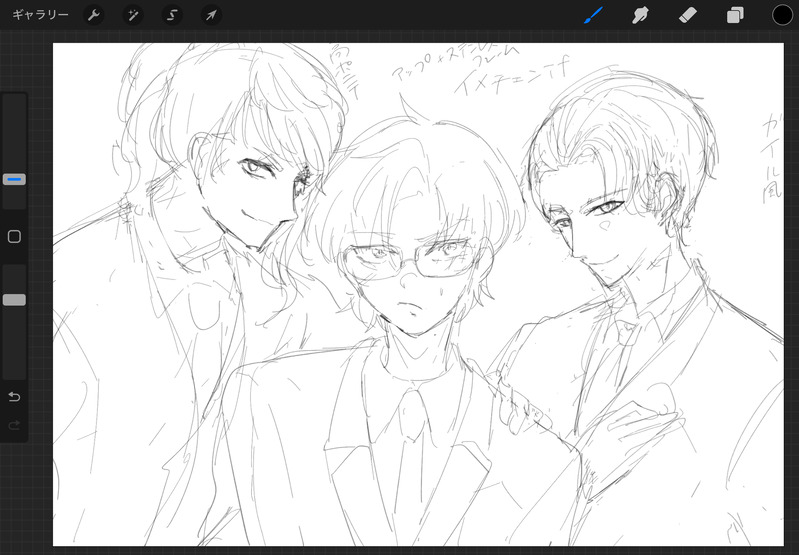
Task: Redo the last undone stroke
Action: coord(14,425)
